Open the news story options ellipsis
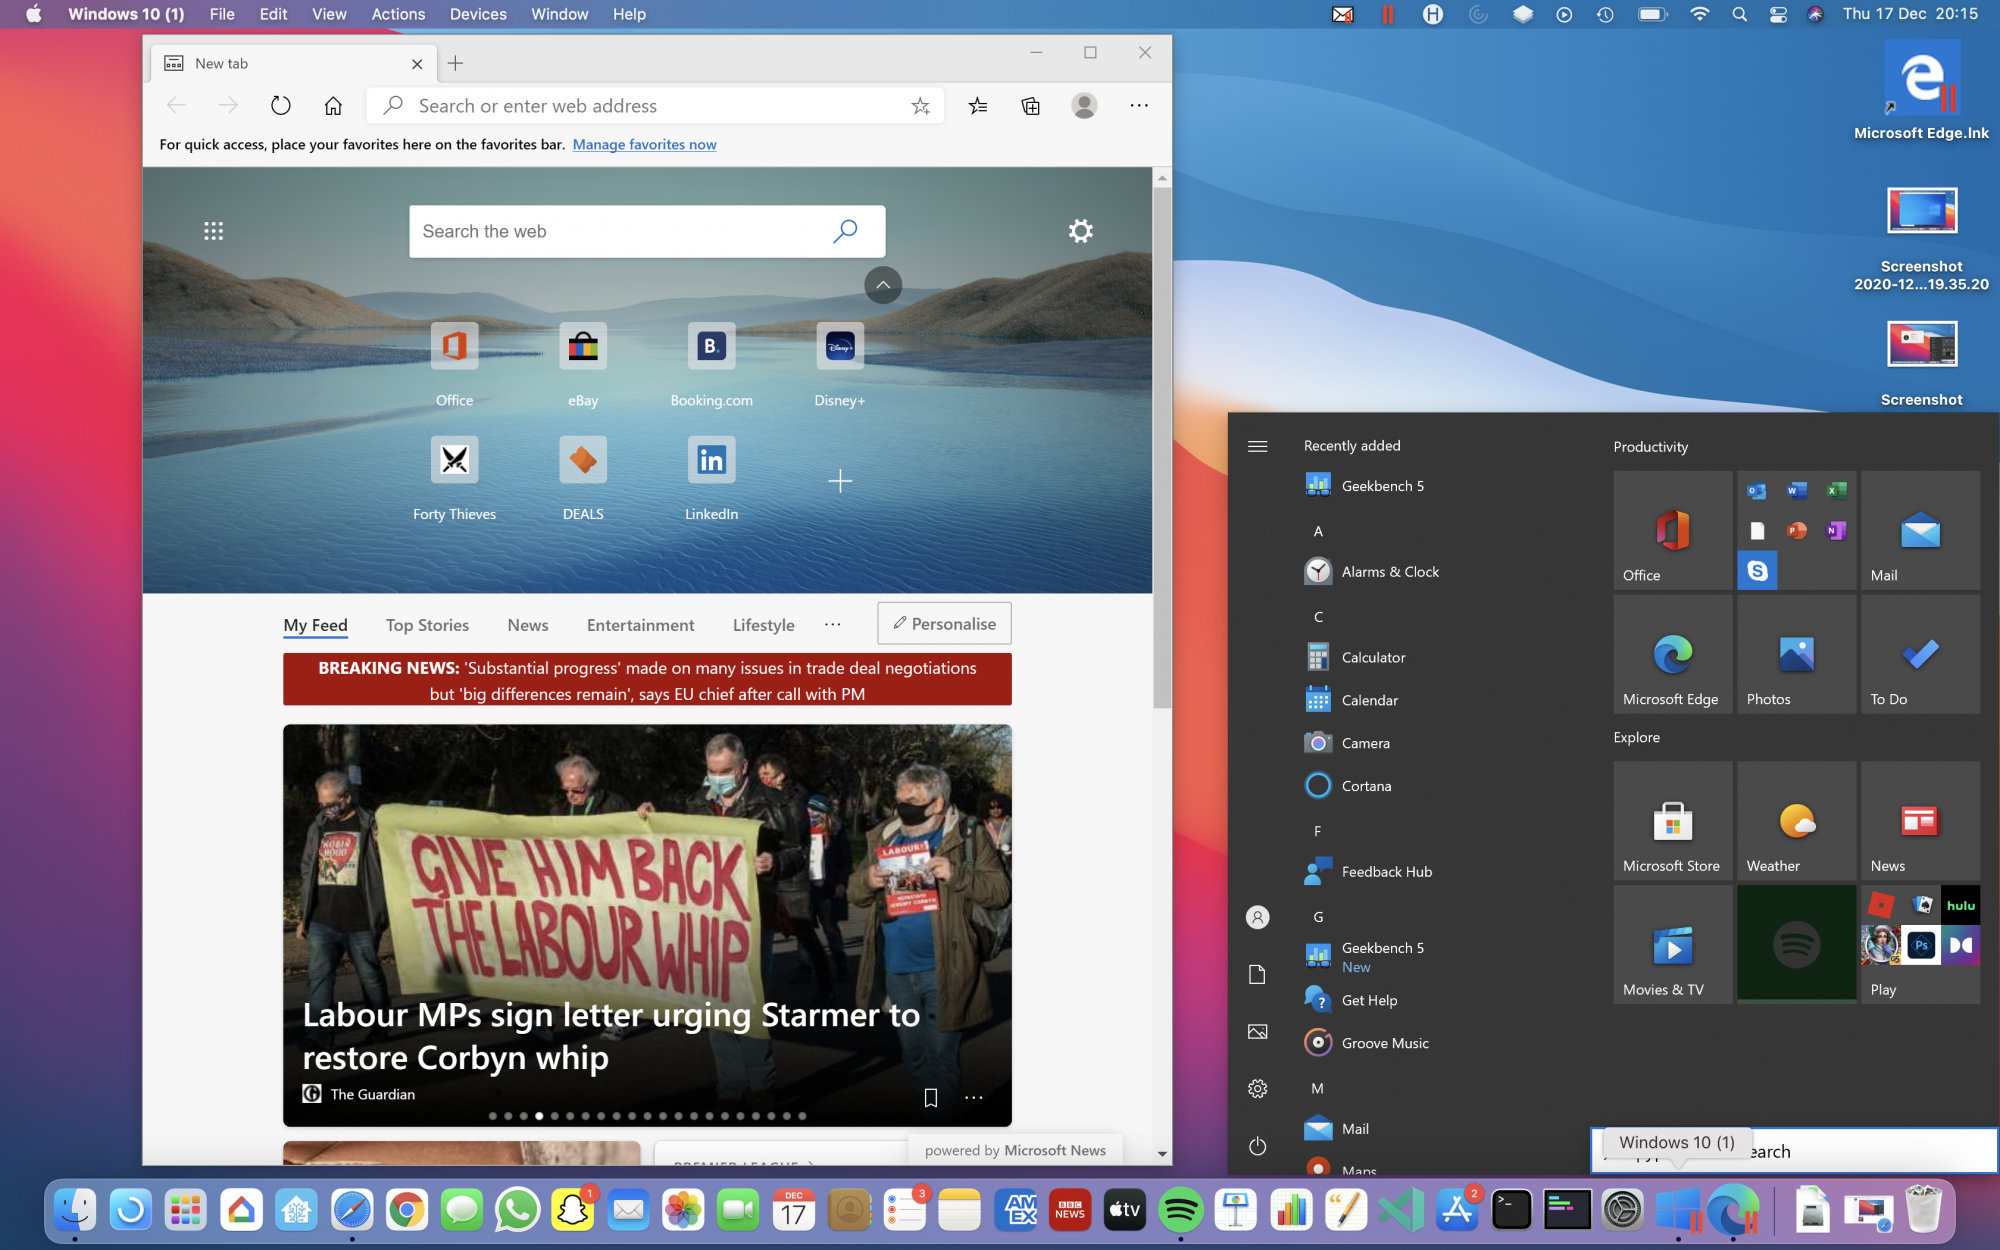 [973, 1098]
